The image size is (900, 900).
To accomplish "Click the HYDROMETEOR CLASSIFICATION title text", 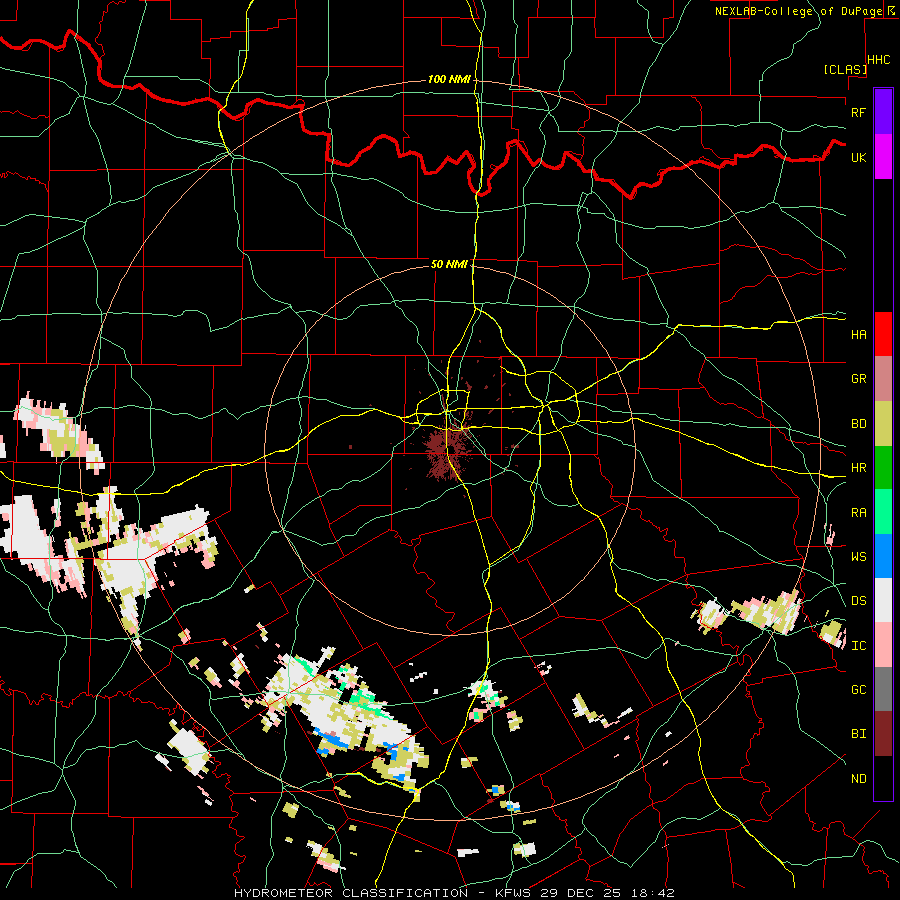I will tap(351, 893).
